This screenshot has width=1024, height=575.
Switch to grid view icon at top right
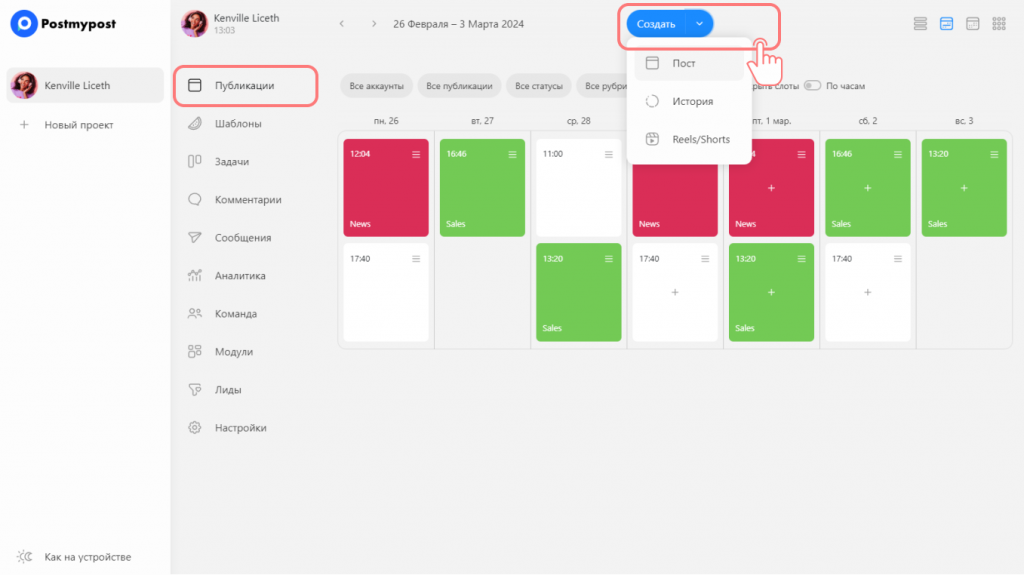[998, 24]
